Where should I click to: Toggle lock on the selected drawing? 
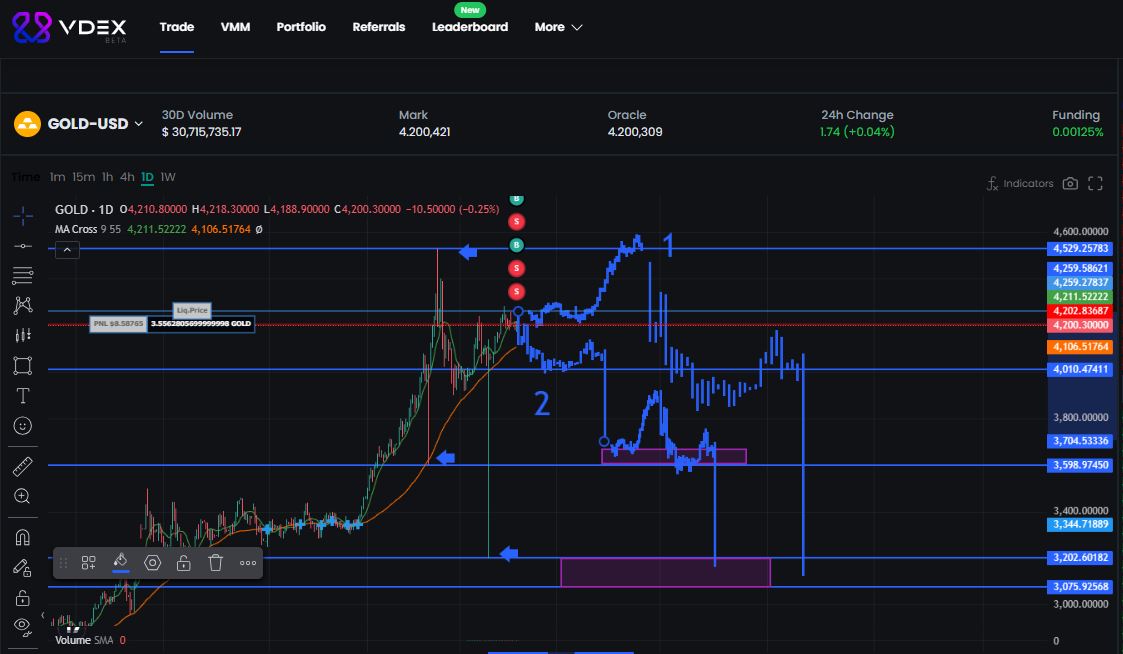point(184,563)
